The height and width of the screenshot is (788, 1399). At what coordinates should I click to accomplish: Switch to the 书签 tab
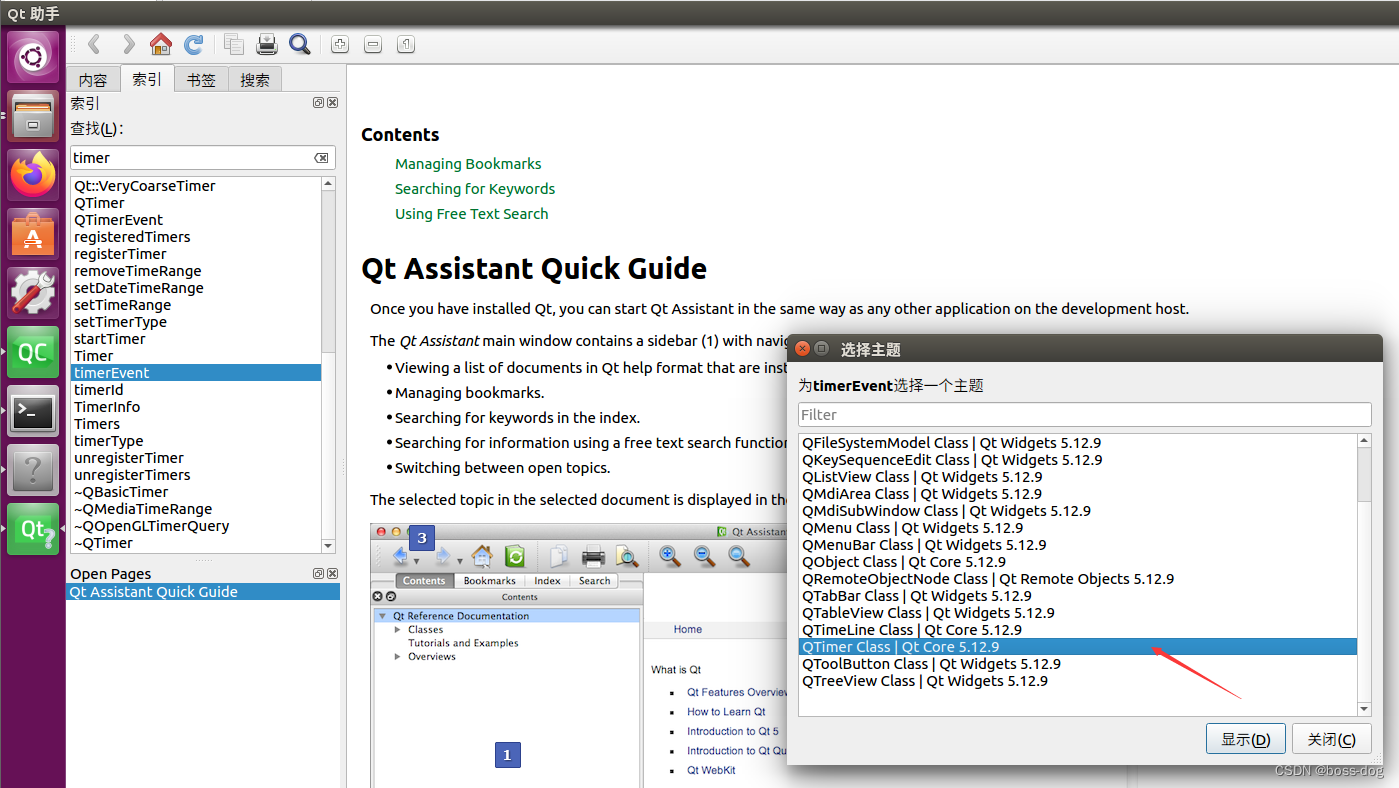pos(201,80)
